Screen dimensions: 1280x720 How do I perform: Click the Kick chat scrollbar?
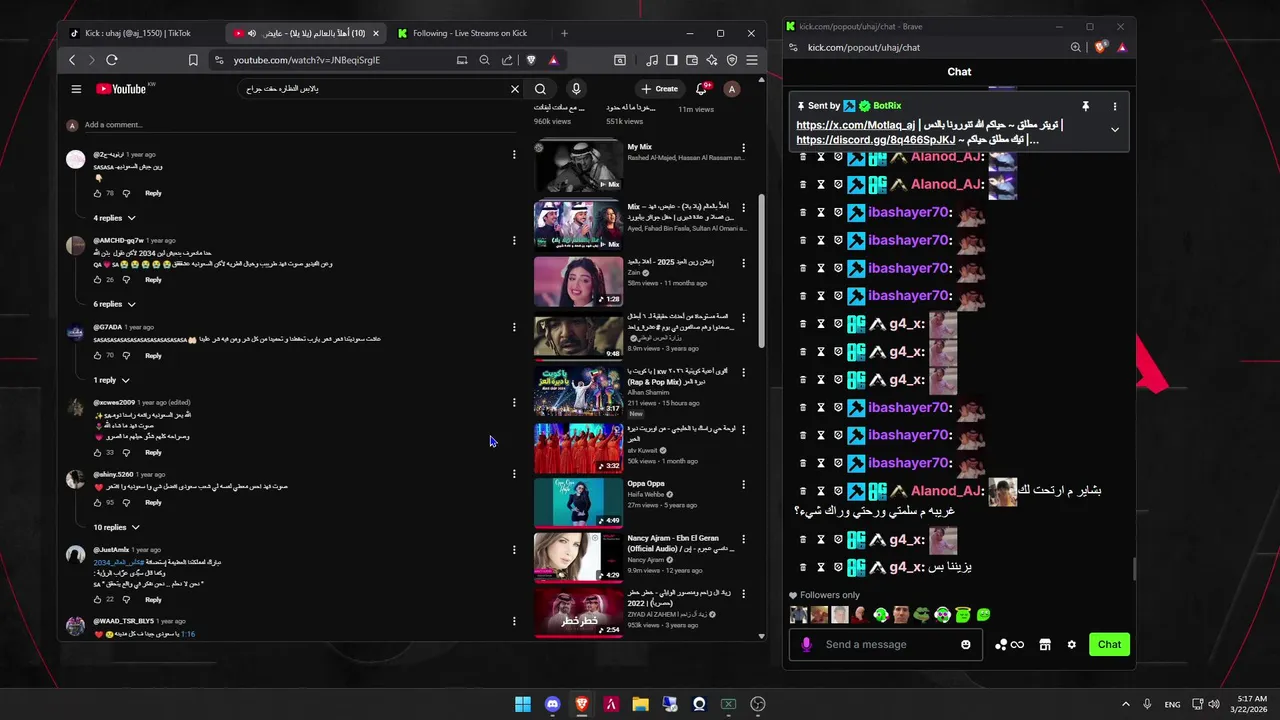(1134, 568)
